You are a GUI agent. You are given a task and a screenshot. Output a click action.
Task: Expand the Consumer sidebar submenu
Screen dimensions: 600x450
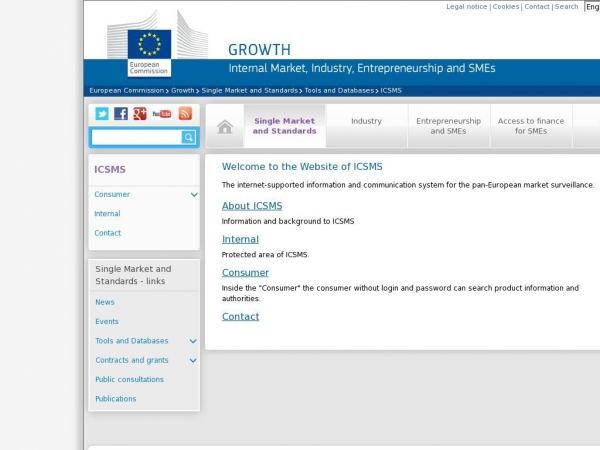point(194,194)
